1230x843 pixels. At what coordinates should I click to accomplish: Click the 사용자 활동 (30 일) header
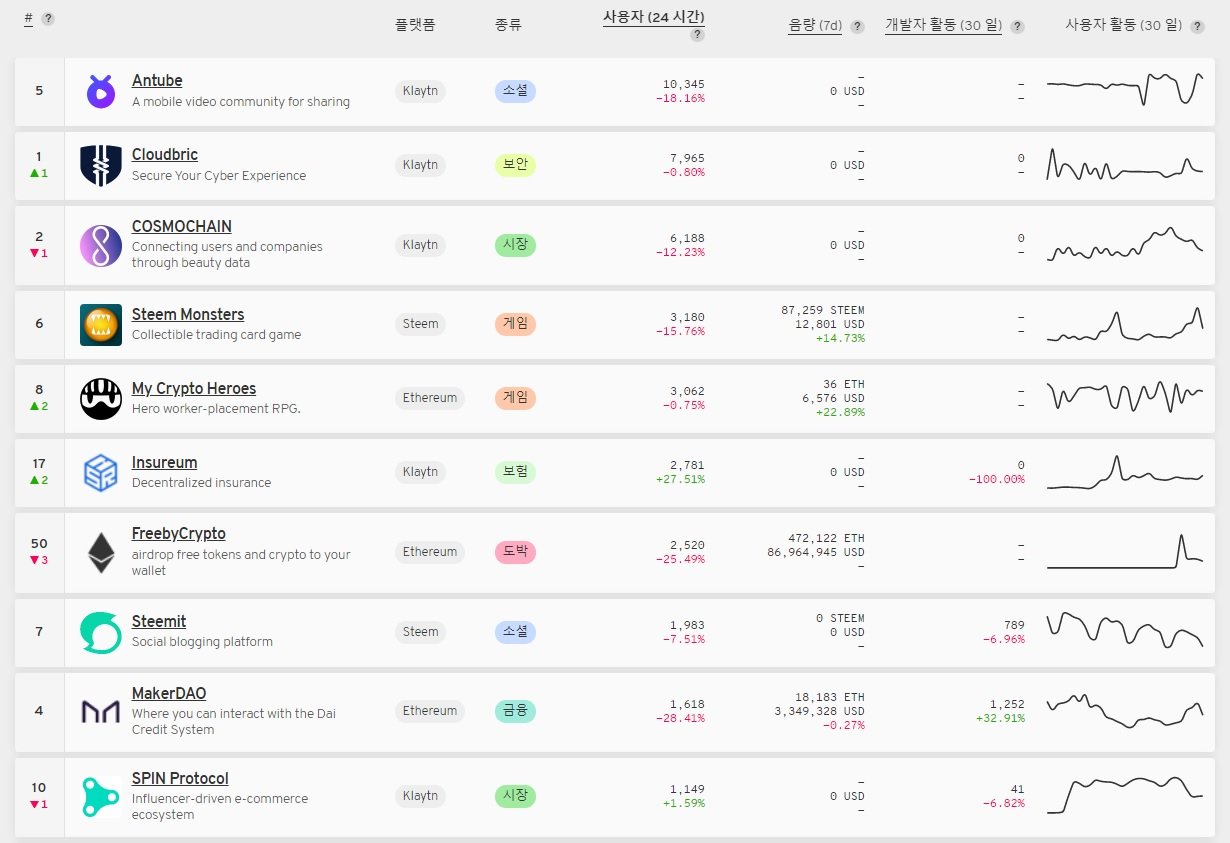1124,26
